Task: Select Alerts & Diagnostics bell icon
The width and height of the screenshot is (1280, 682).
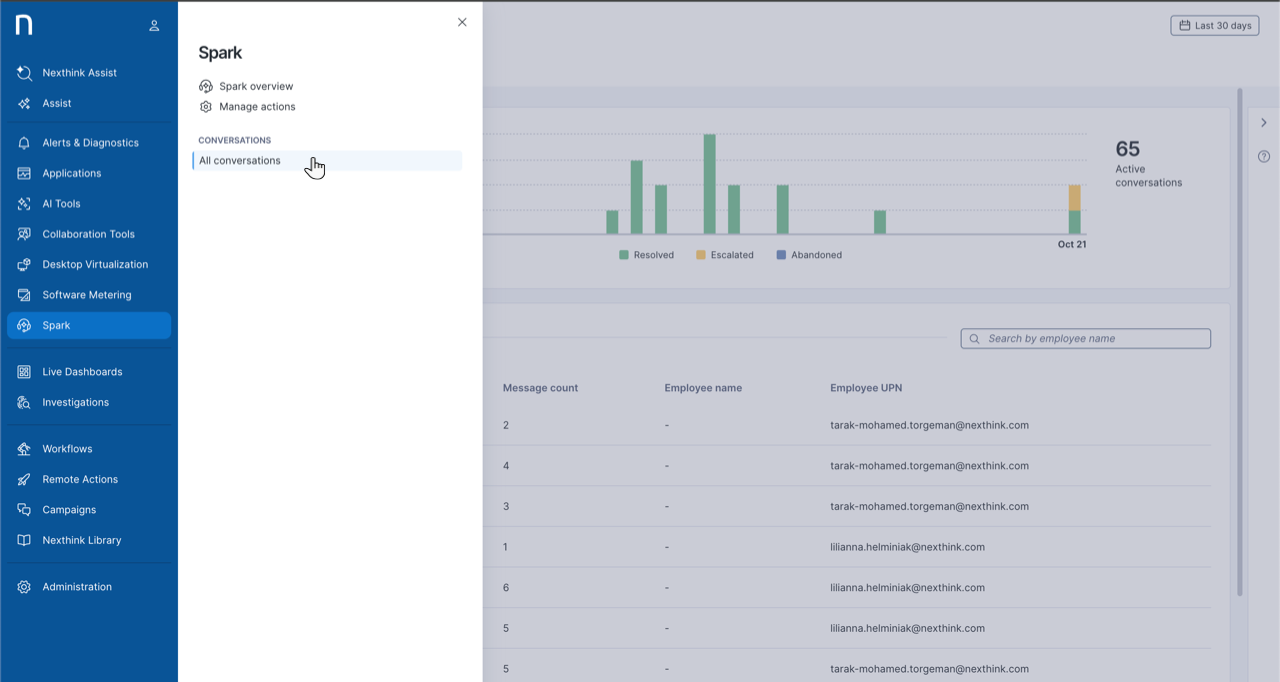Action: tap(24, 143)
